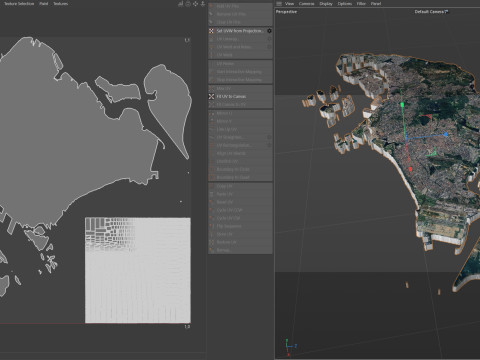
Task: Select teardrop-shaped UV island in canvas
Action: 170,110
